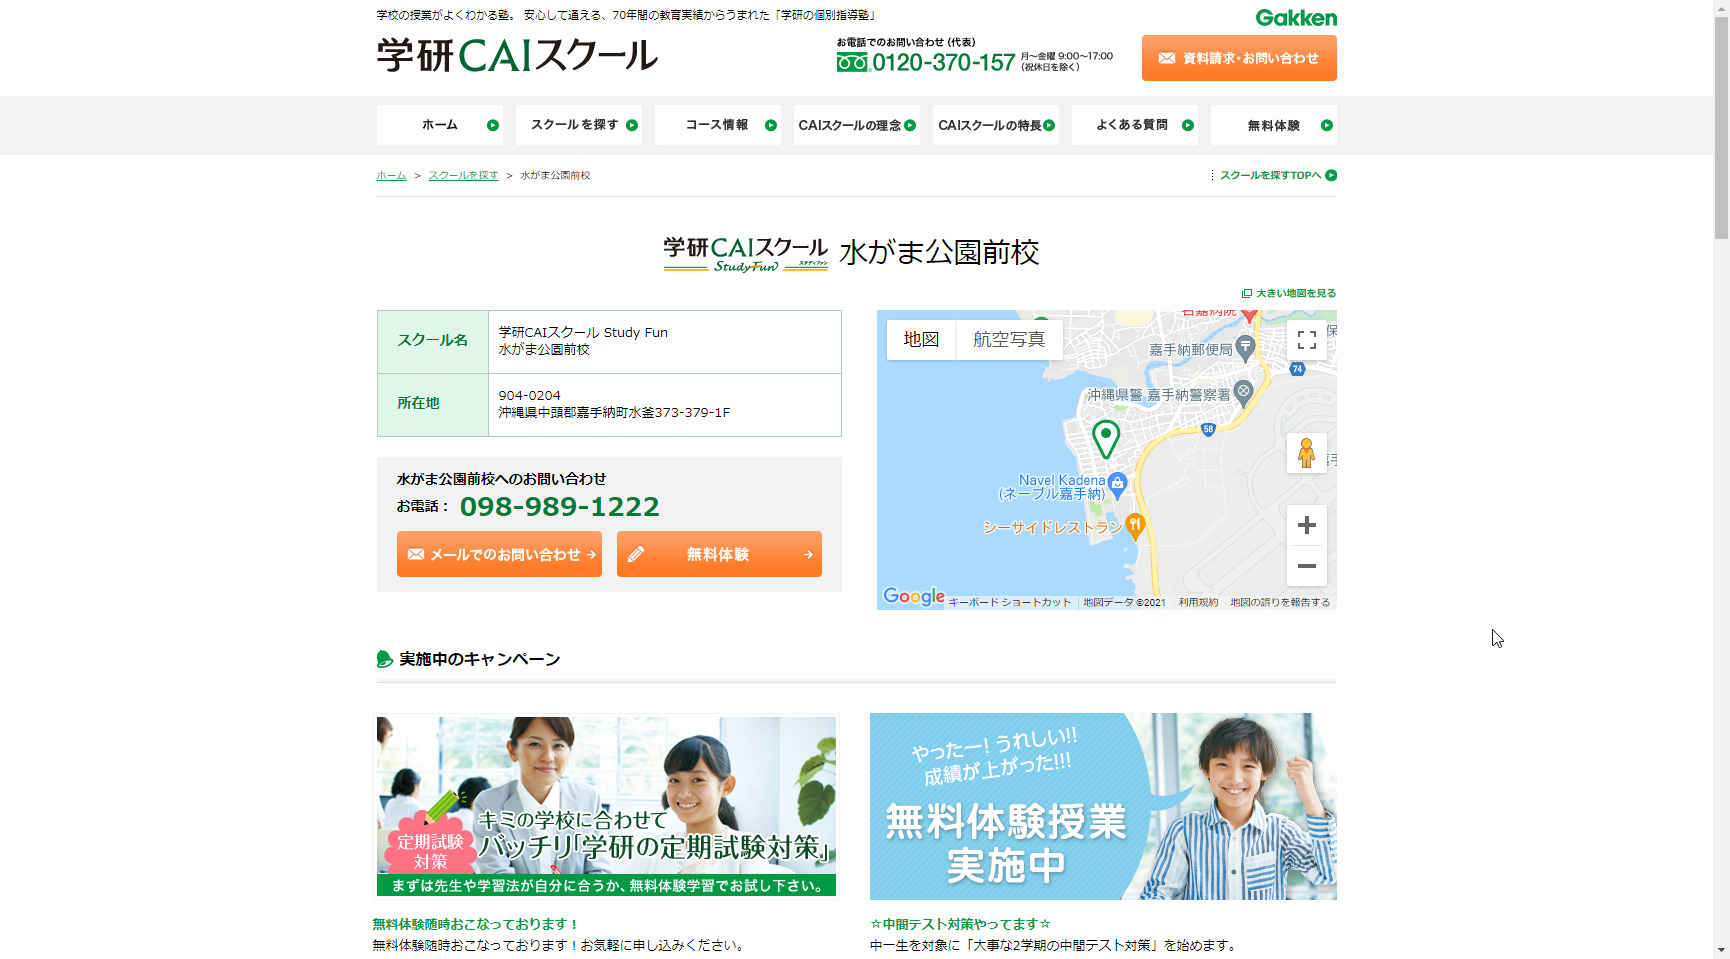
Task: Click the Gakken brand logo
Action: (1296, 18)
